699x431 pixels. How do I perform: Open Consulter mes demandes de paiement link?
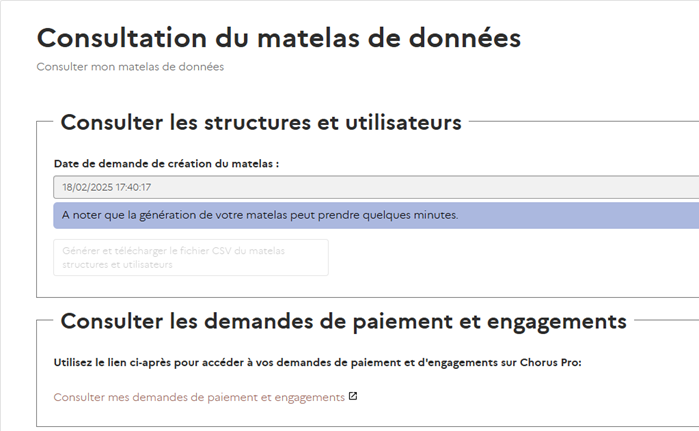point(199,397)
